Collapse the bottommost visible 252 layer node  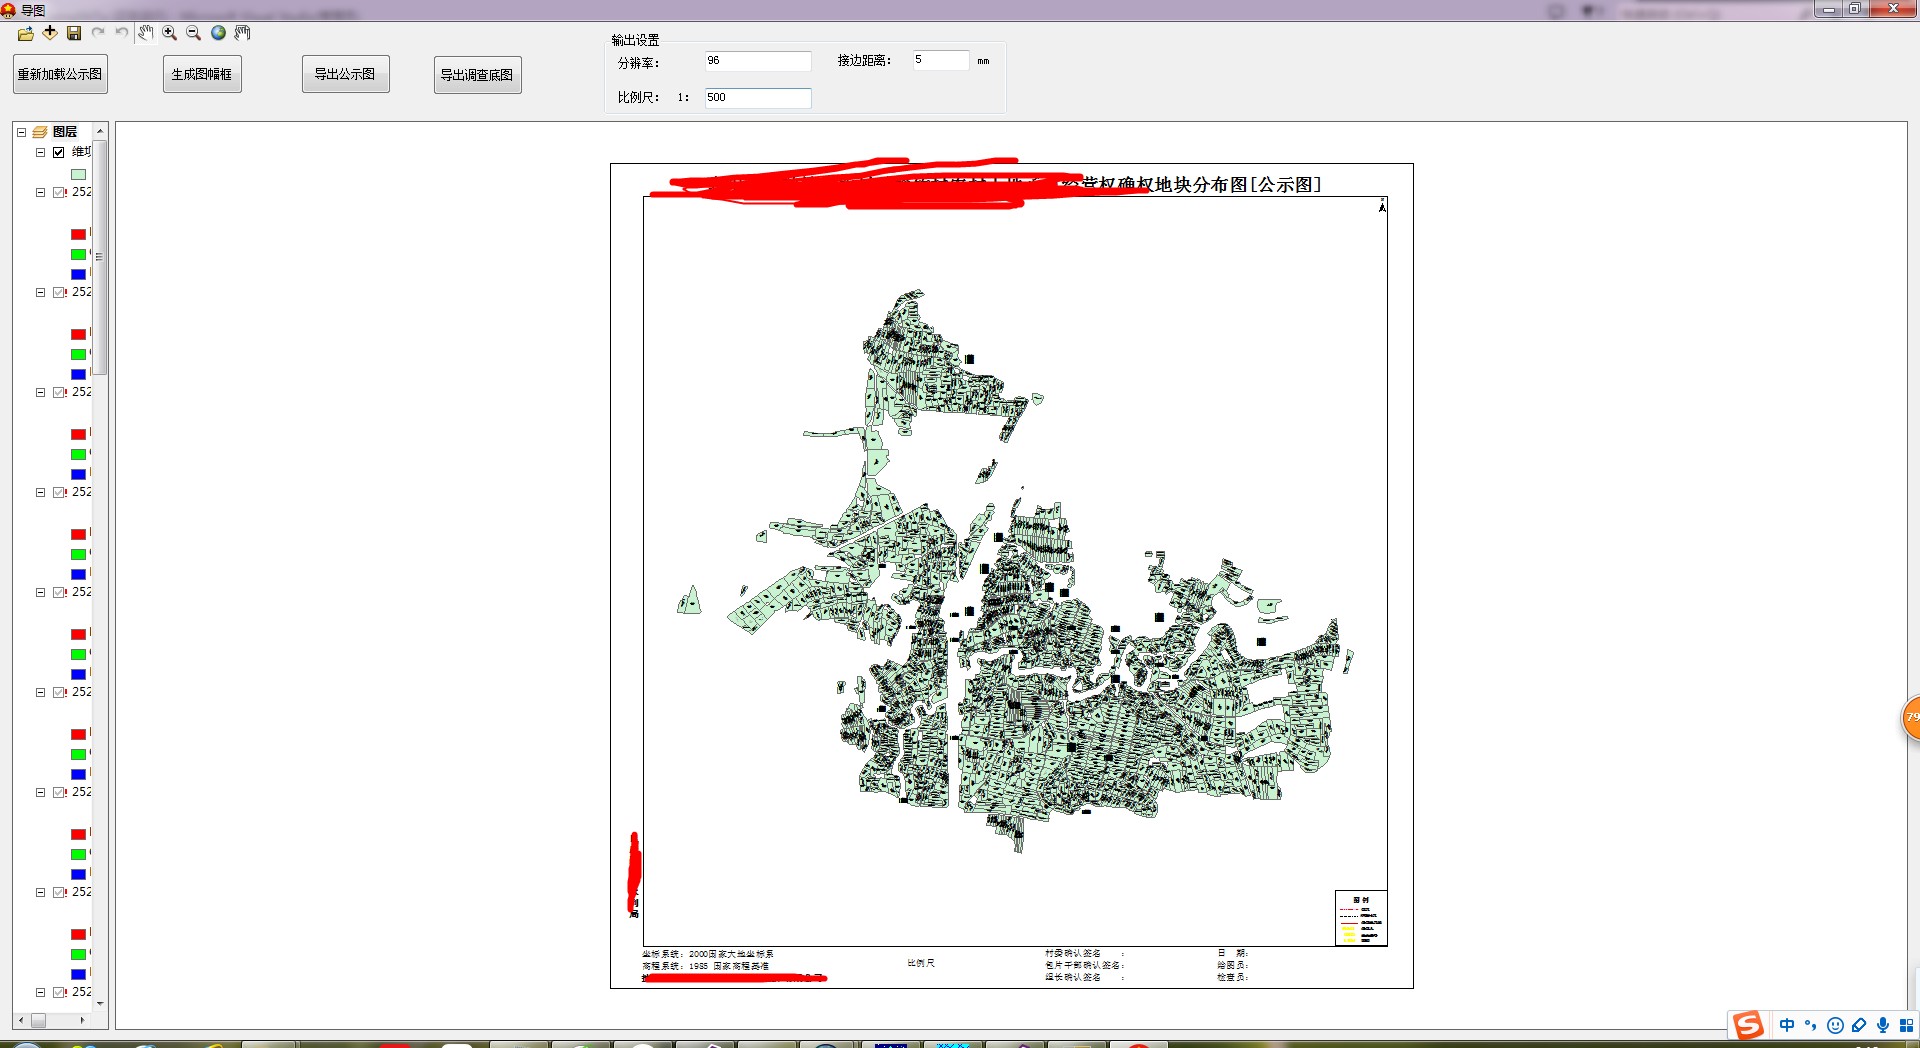click(x=40, y=993)
